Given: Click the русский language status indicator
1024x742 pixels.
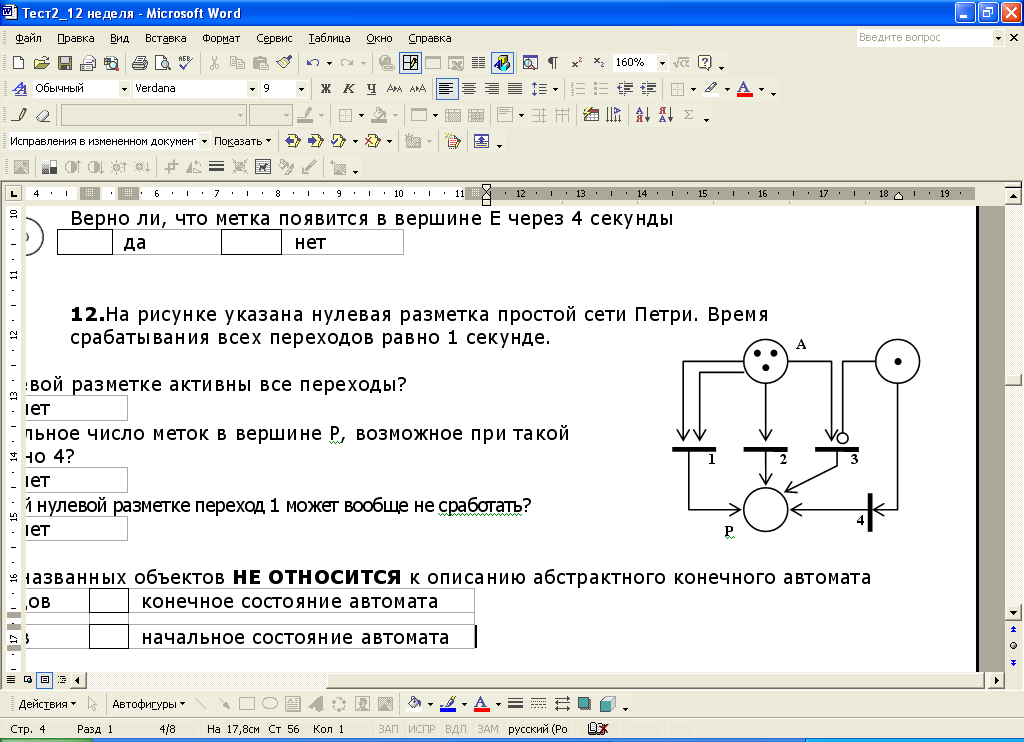Looking at the screenshot, I should tap(538, 729).
